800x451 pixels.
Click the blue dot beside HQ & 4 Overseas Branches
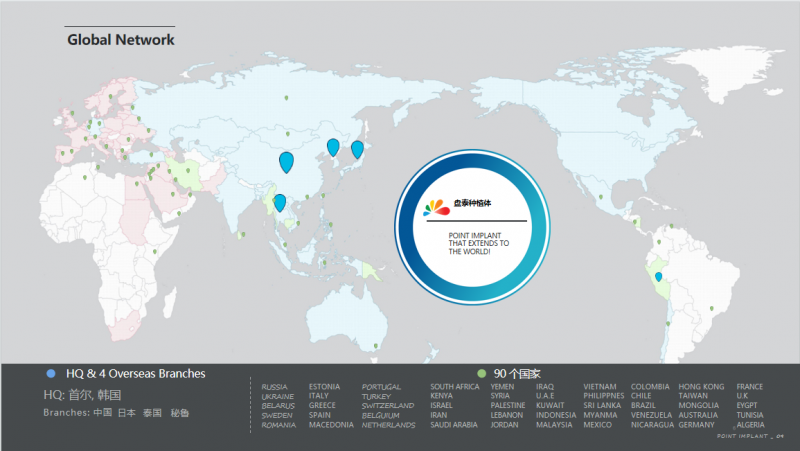click(x=51, y=373)
